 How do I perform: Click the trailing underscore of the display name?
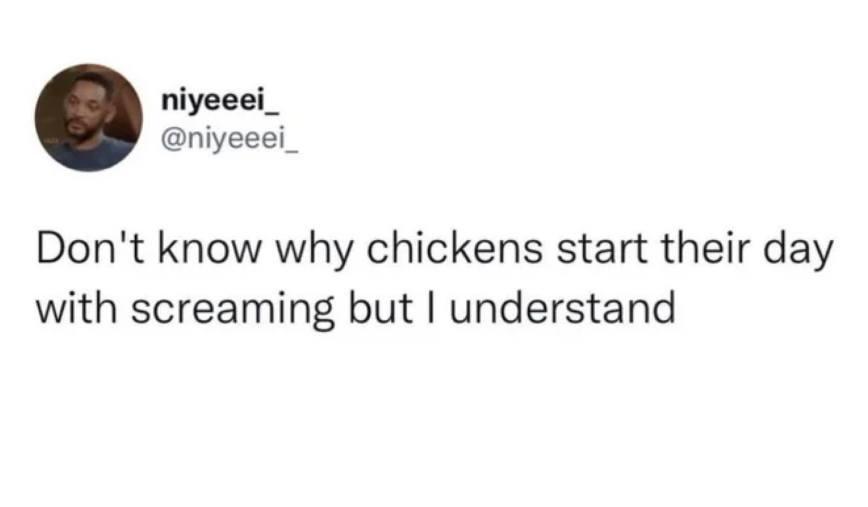[273, 114]
